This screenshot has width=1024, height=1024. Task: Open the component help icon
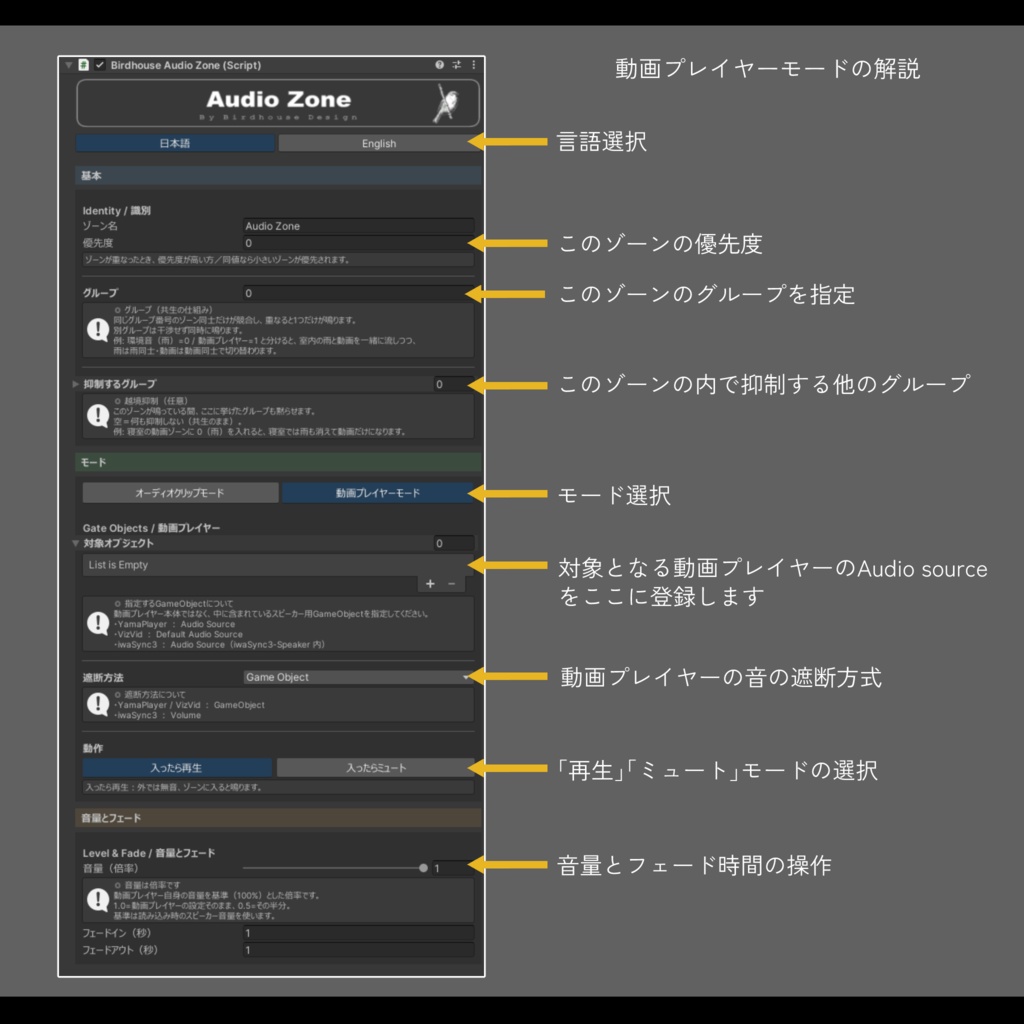click(x=440, y=65)
